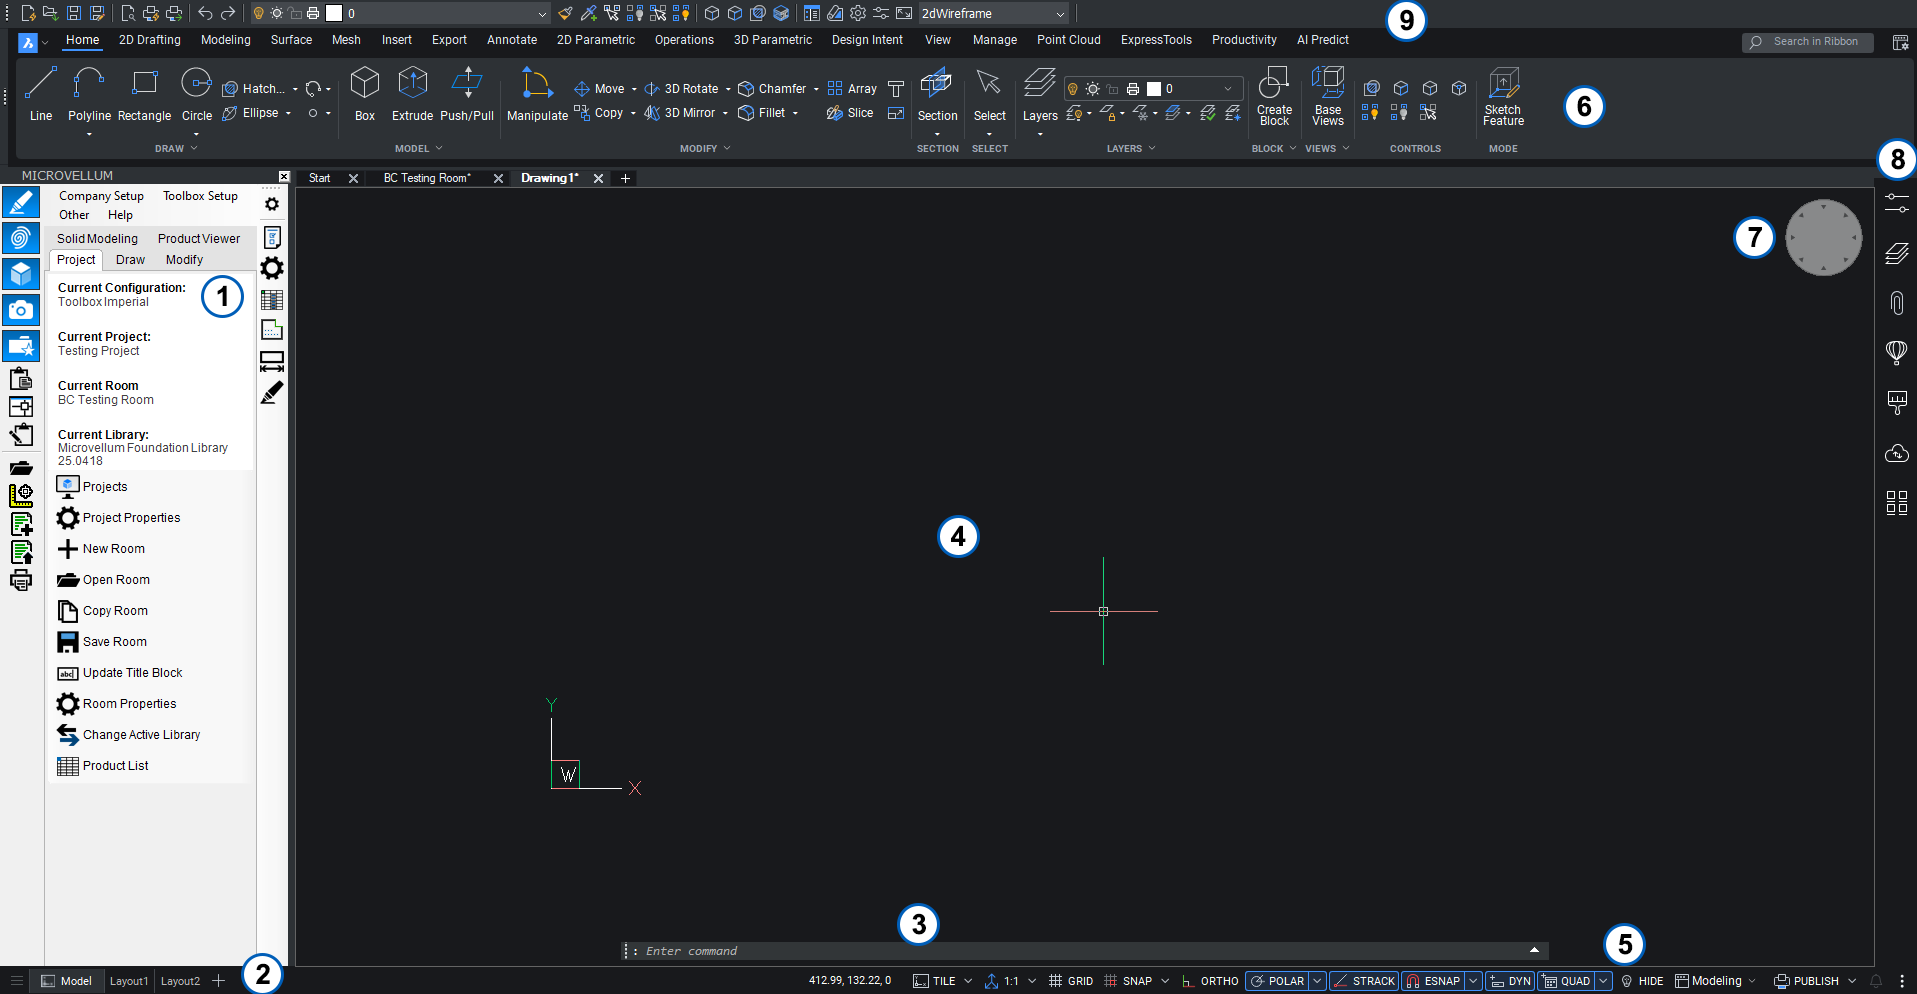
Task: Open Project Properties in the panel
Action: [x=131, y=518]
